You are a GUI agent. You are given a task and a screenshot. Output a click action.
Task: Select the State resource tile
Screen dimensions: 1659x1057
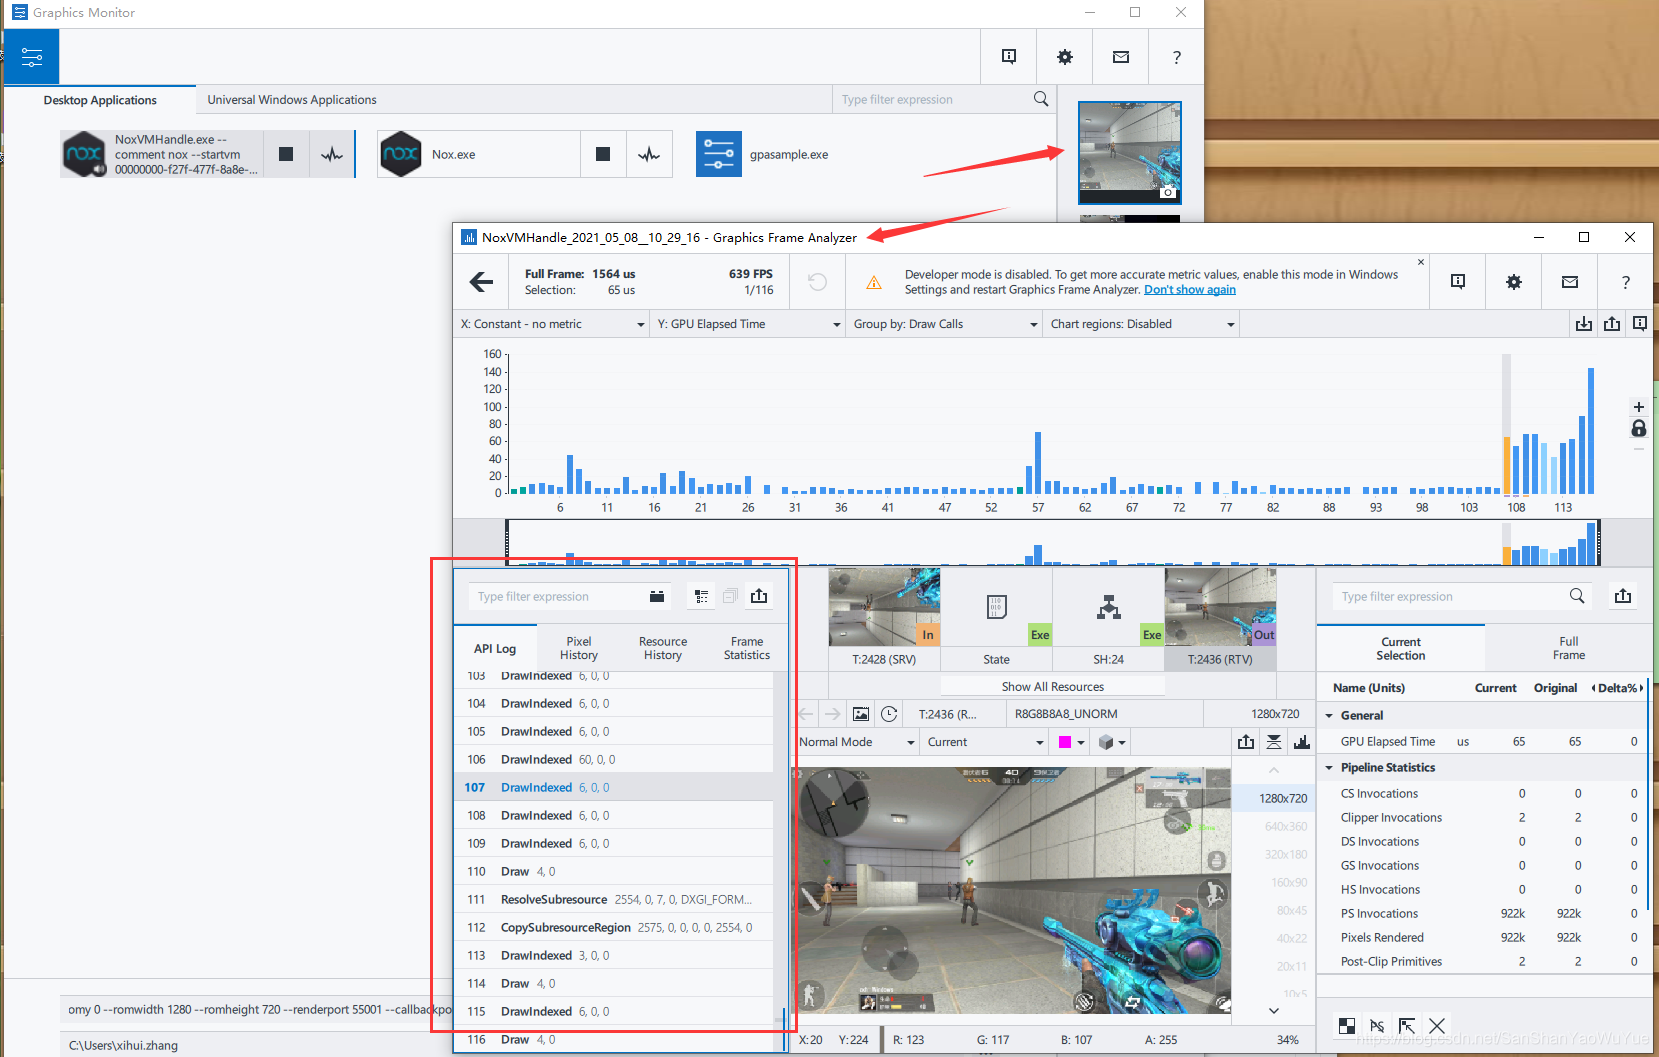(997, 619)
